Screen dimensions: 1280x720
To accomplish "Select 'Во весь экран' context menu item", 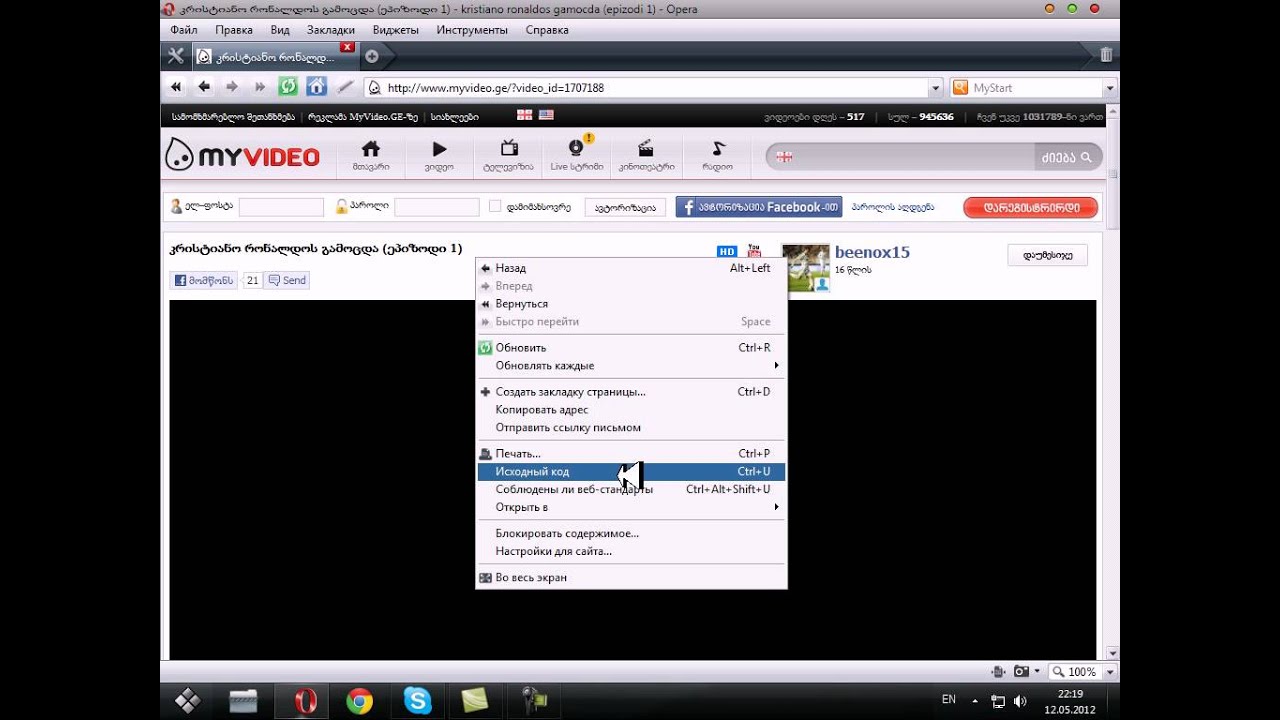I will coord(630,578).
